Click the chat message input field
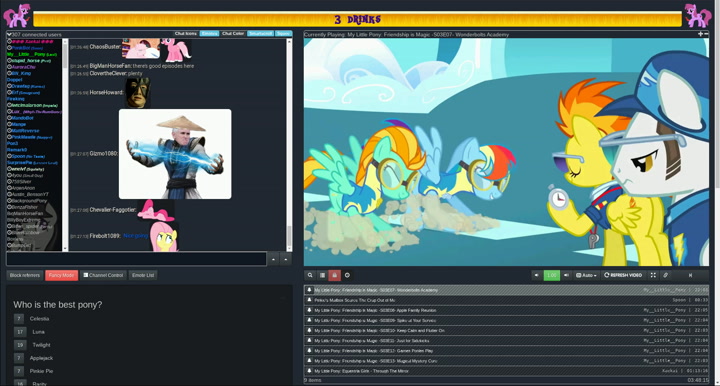Image resolution: width=720 pixels, height=386 pixels. 136,259
